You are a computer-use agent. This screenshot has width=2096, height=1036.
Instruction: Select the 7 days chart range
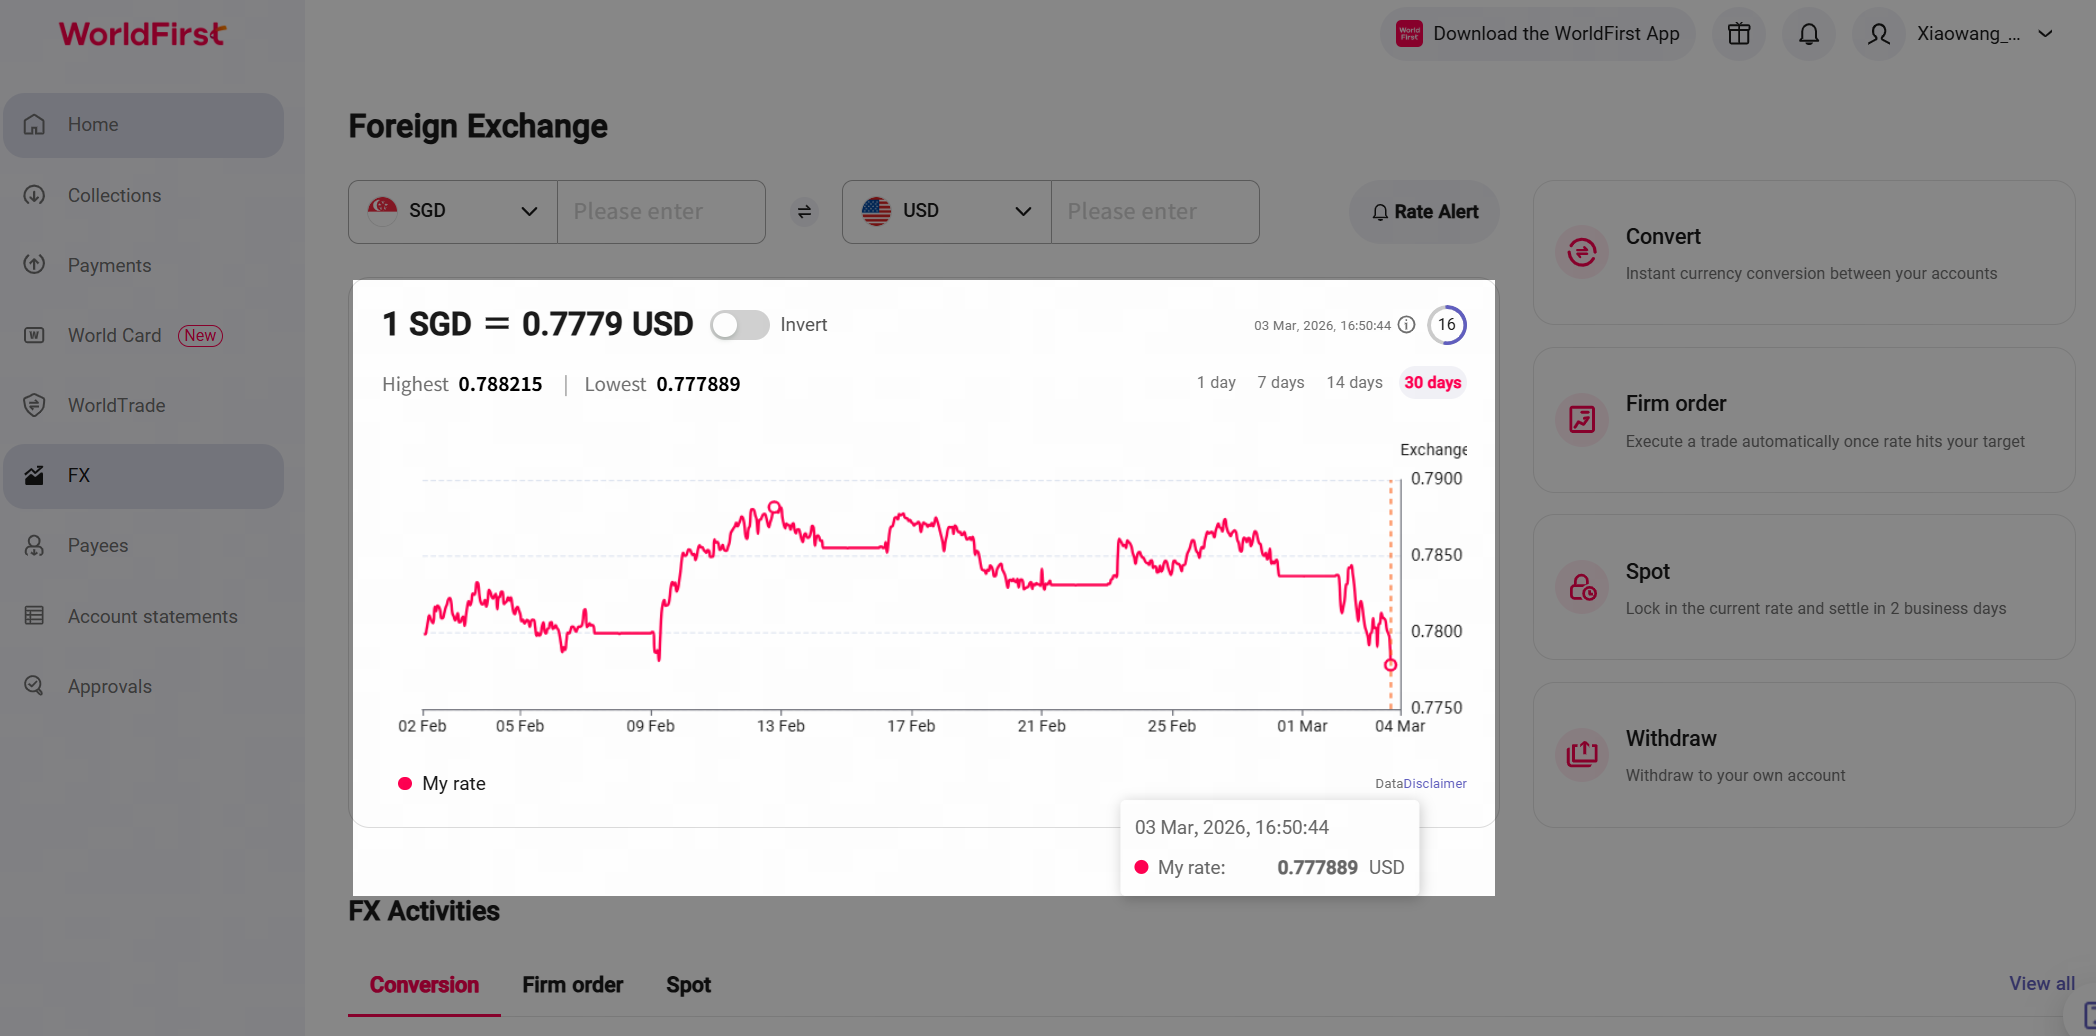pos(1281,383)
